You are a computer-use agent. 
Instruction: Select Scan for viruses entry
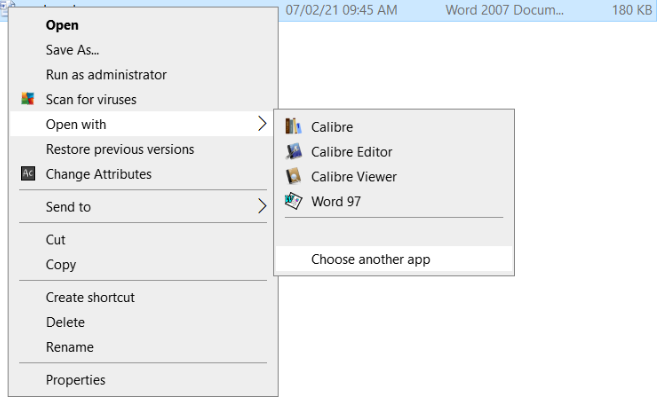point(91,100)
